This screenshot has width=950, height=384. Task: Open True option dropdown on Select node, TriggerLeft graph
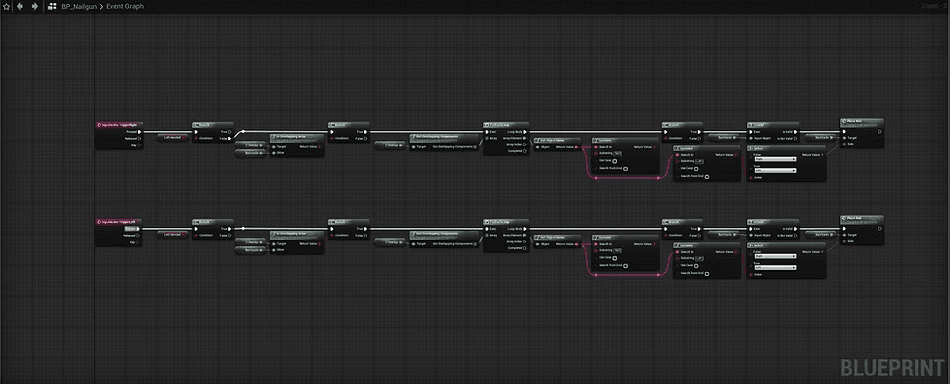pyautogui.click(x=775, y=267)
